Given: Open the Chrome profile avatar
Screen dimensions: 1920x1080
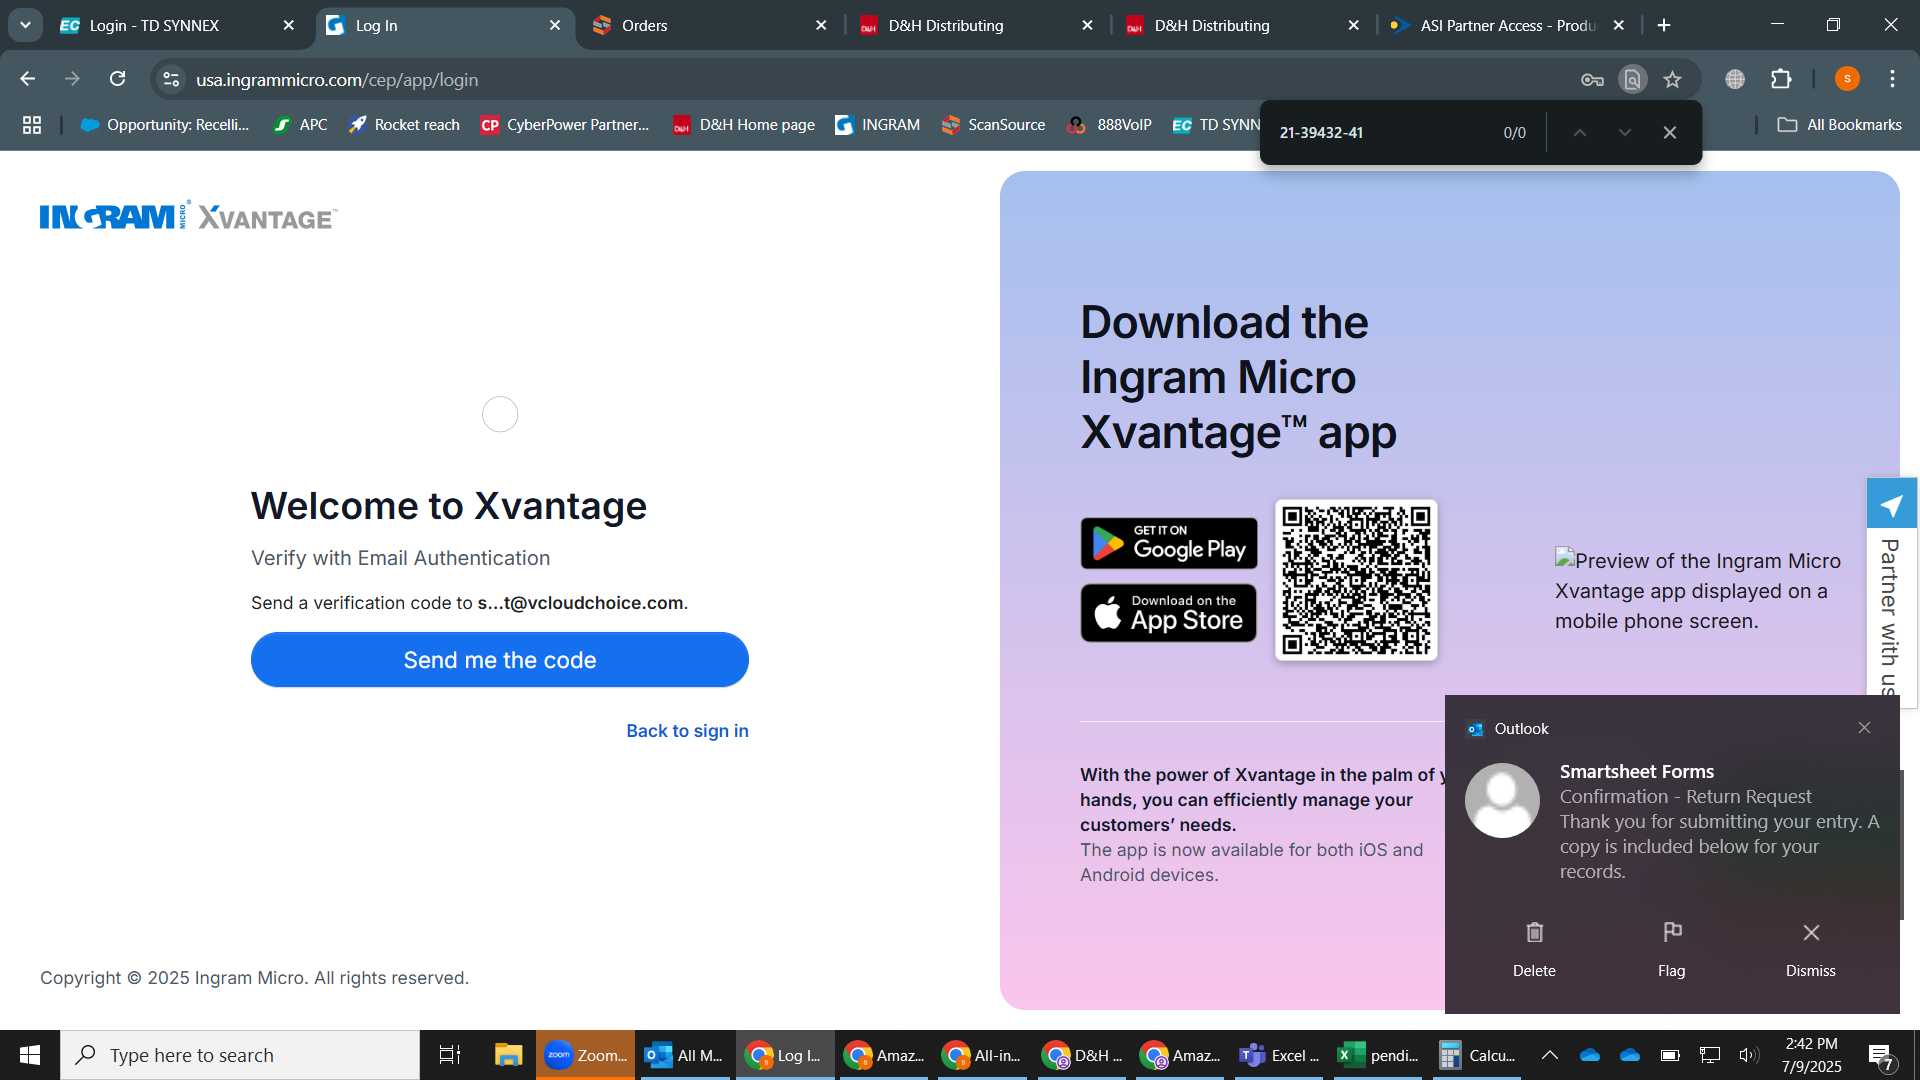Looking at the screenshot, I should (x=1847, y=79).
